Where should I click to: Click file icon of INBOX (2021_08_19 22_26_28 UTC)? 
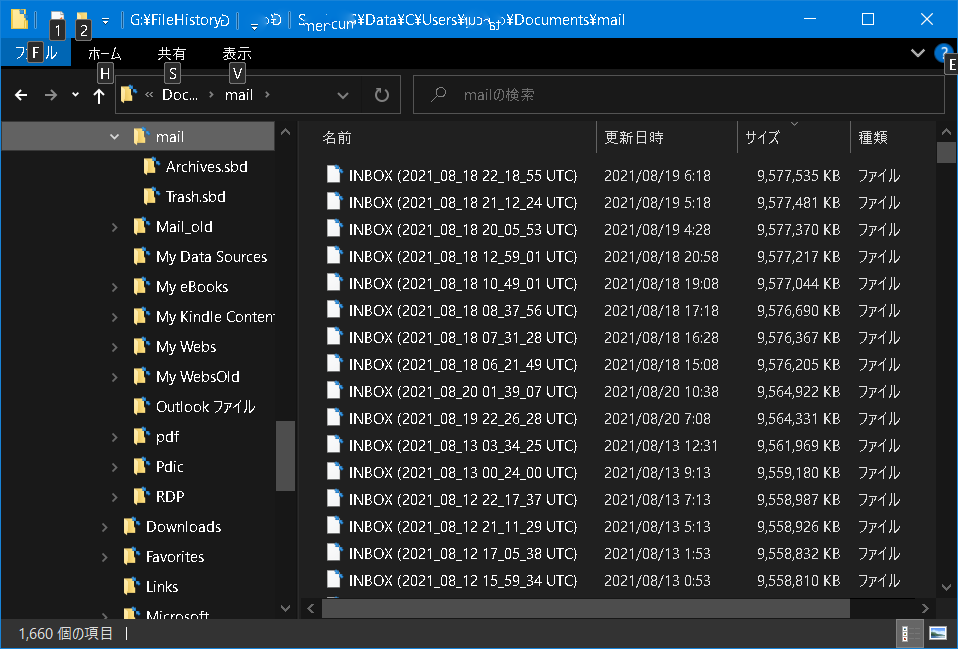(334, 419)
